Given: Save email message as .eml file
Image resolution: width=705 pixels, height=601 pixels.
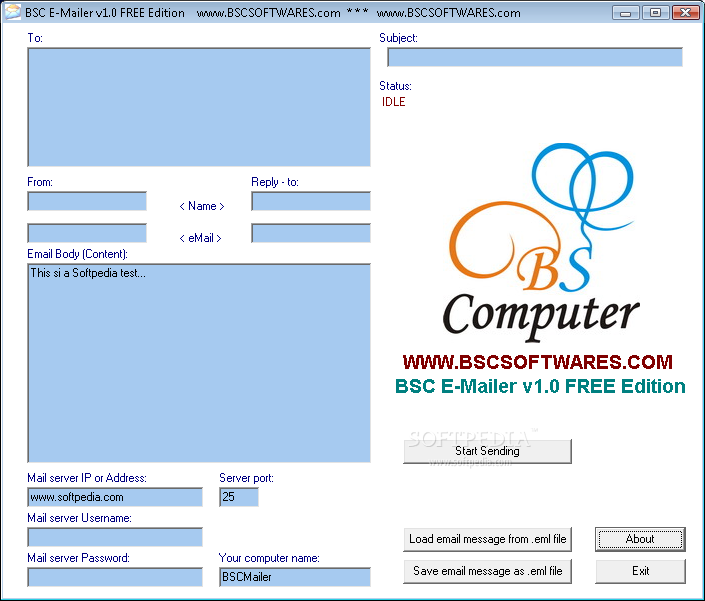Looking at the screenshot, I should pos(487,571).
